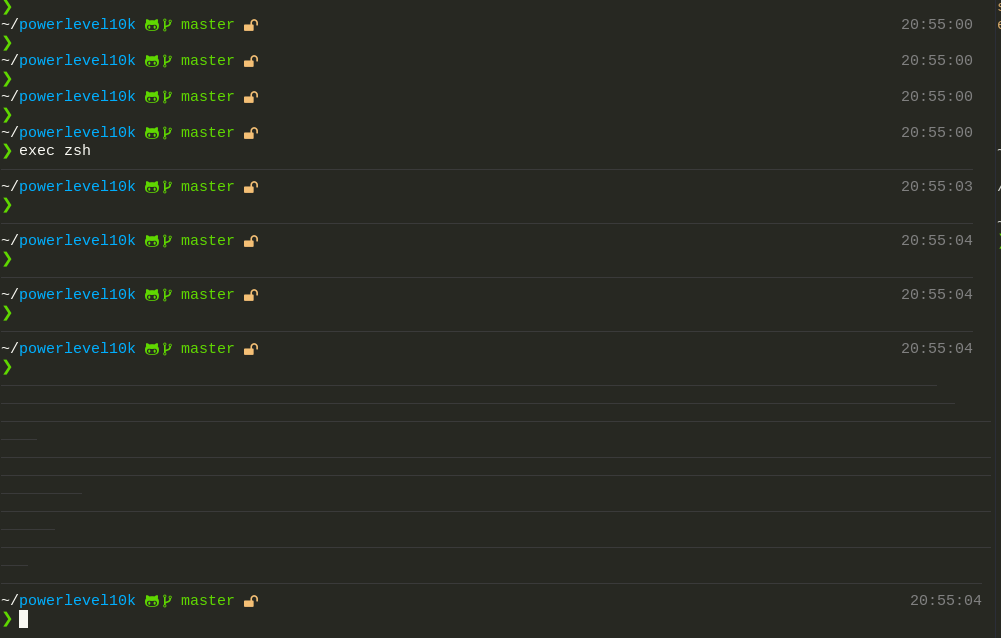Image resolution: width=1001 pixels, height=638 pixels.
Task: Click the green chevron below the 20:55:03 prompt line
Action: 7,205
